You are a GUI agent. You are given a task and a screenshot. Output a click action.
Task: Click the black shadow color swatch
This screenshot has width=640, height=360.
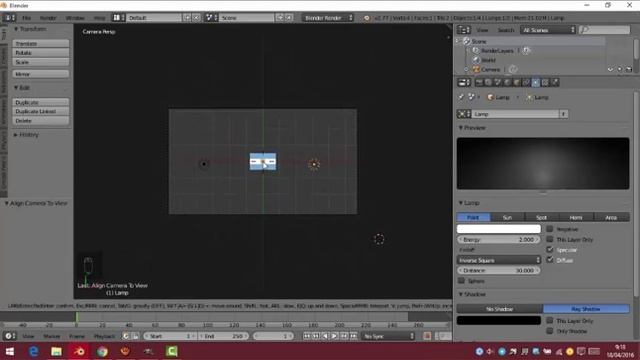coord(499,320)
